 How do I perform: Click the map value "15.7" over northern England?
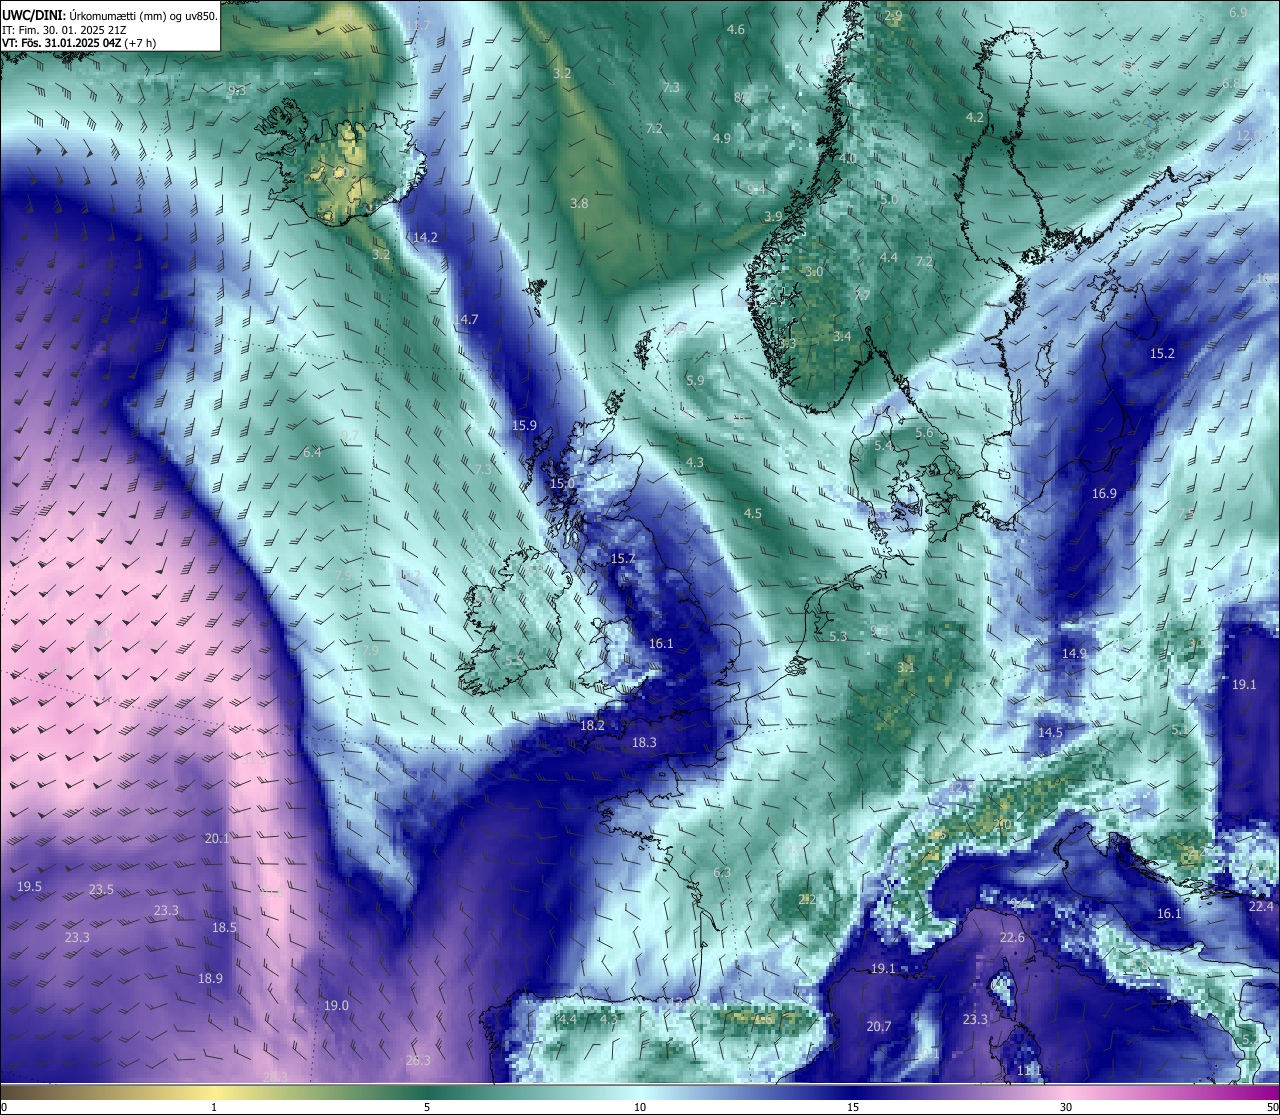(623, 558)
